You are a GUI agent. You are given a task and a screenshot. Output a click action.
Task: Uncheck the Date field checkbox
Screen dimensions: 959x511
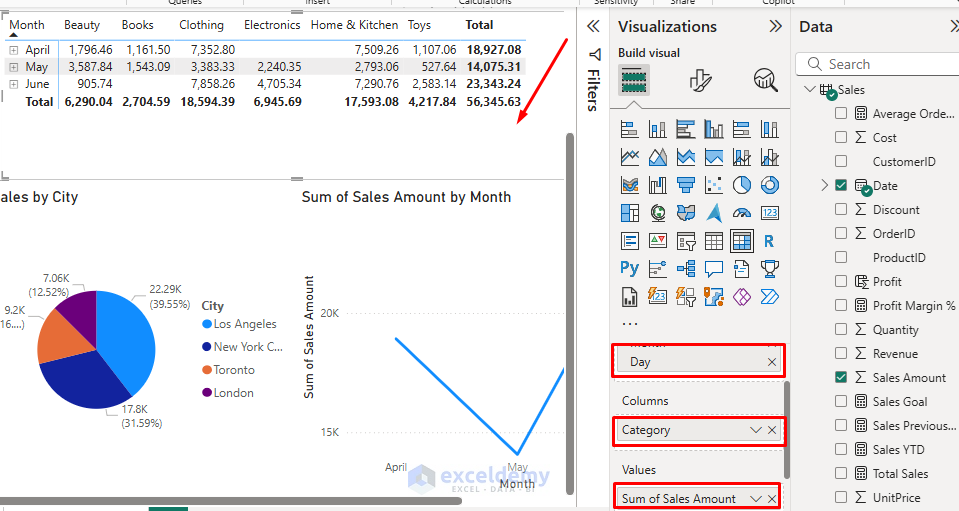841,185
